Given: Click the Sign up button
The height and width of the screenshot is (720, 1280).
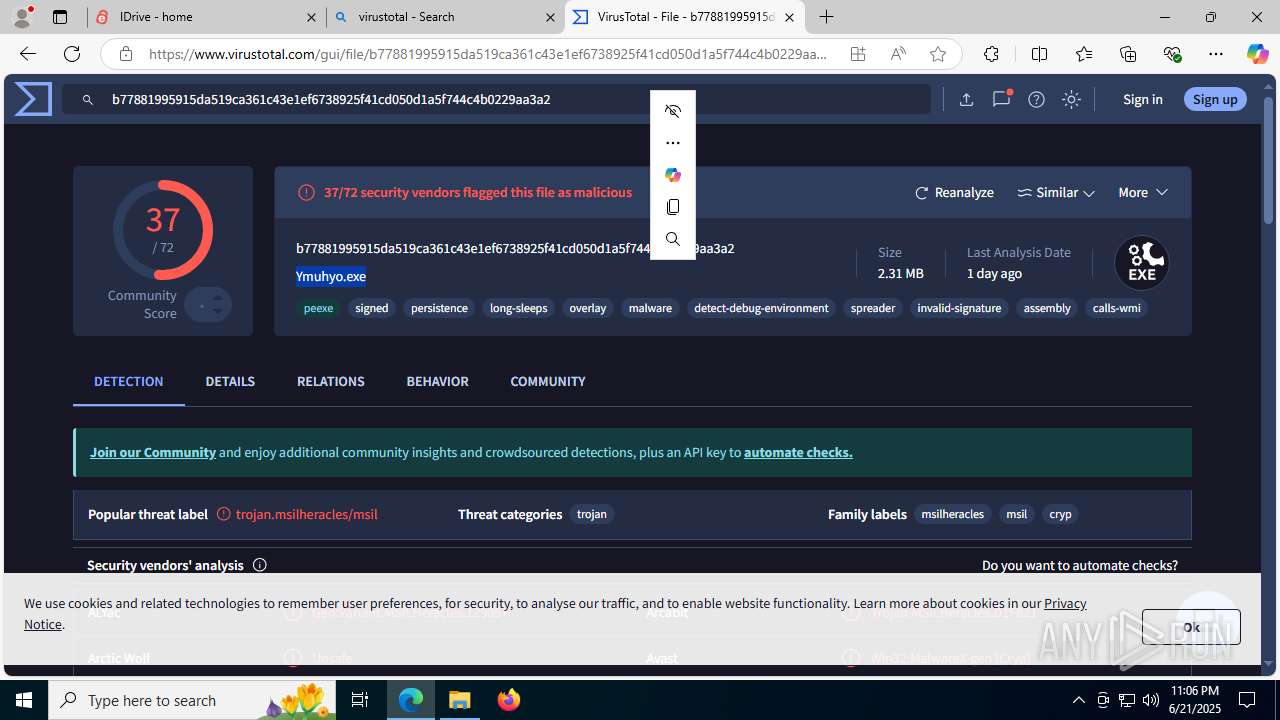Looking at the screenshot, I should pyautogui.click(x=1215, y=99).
